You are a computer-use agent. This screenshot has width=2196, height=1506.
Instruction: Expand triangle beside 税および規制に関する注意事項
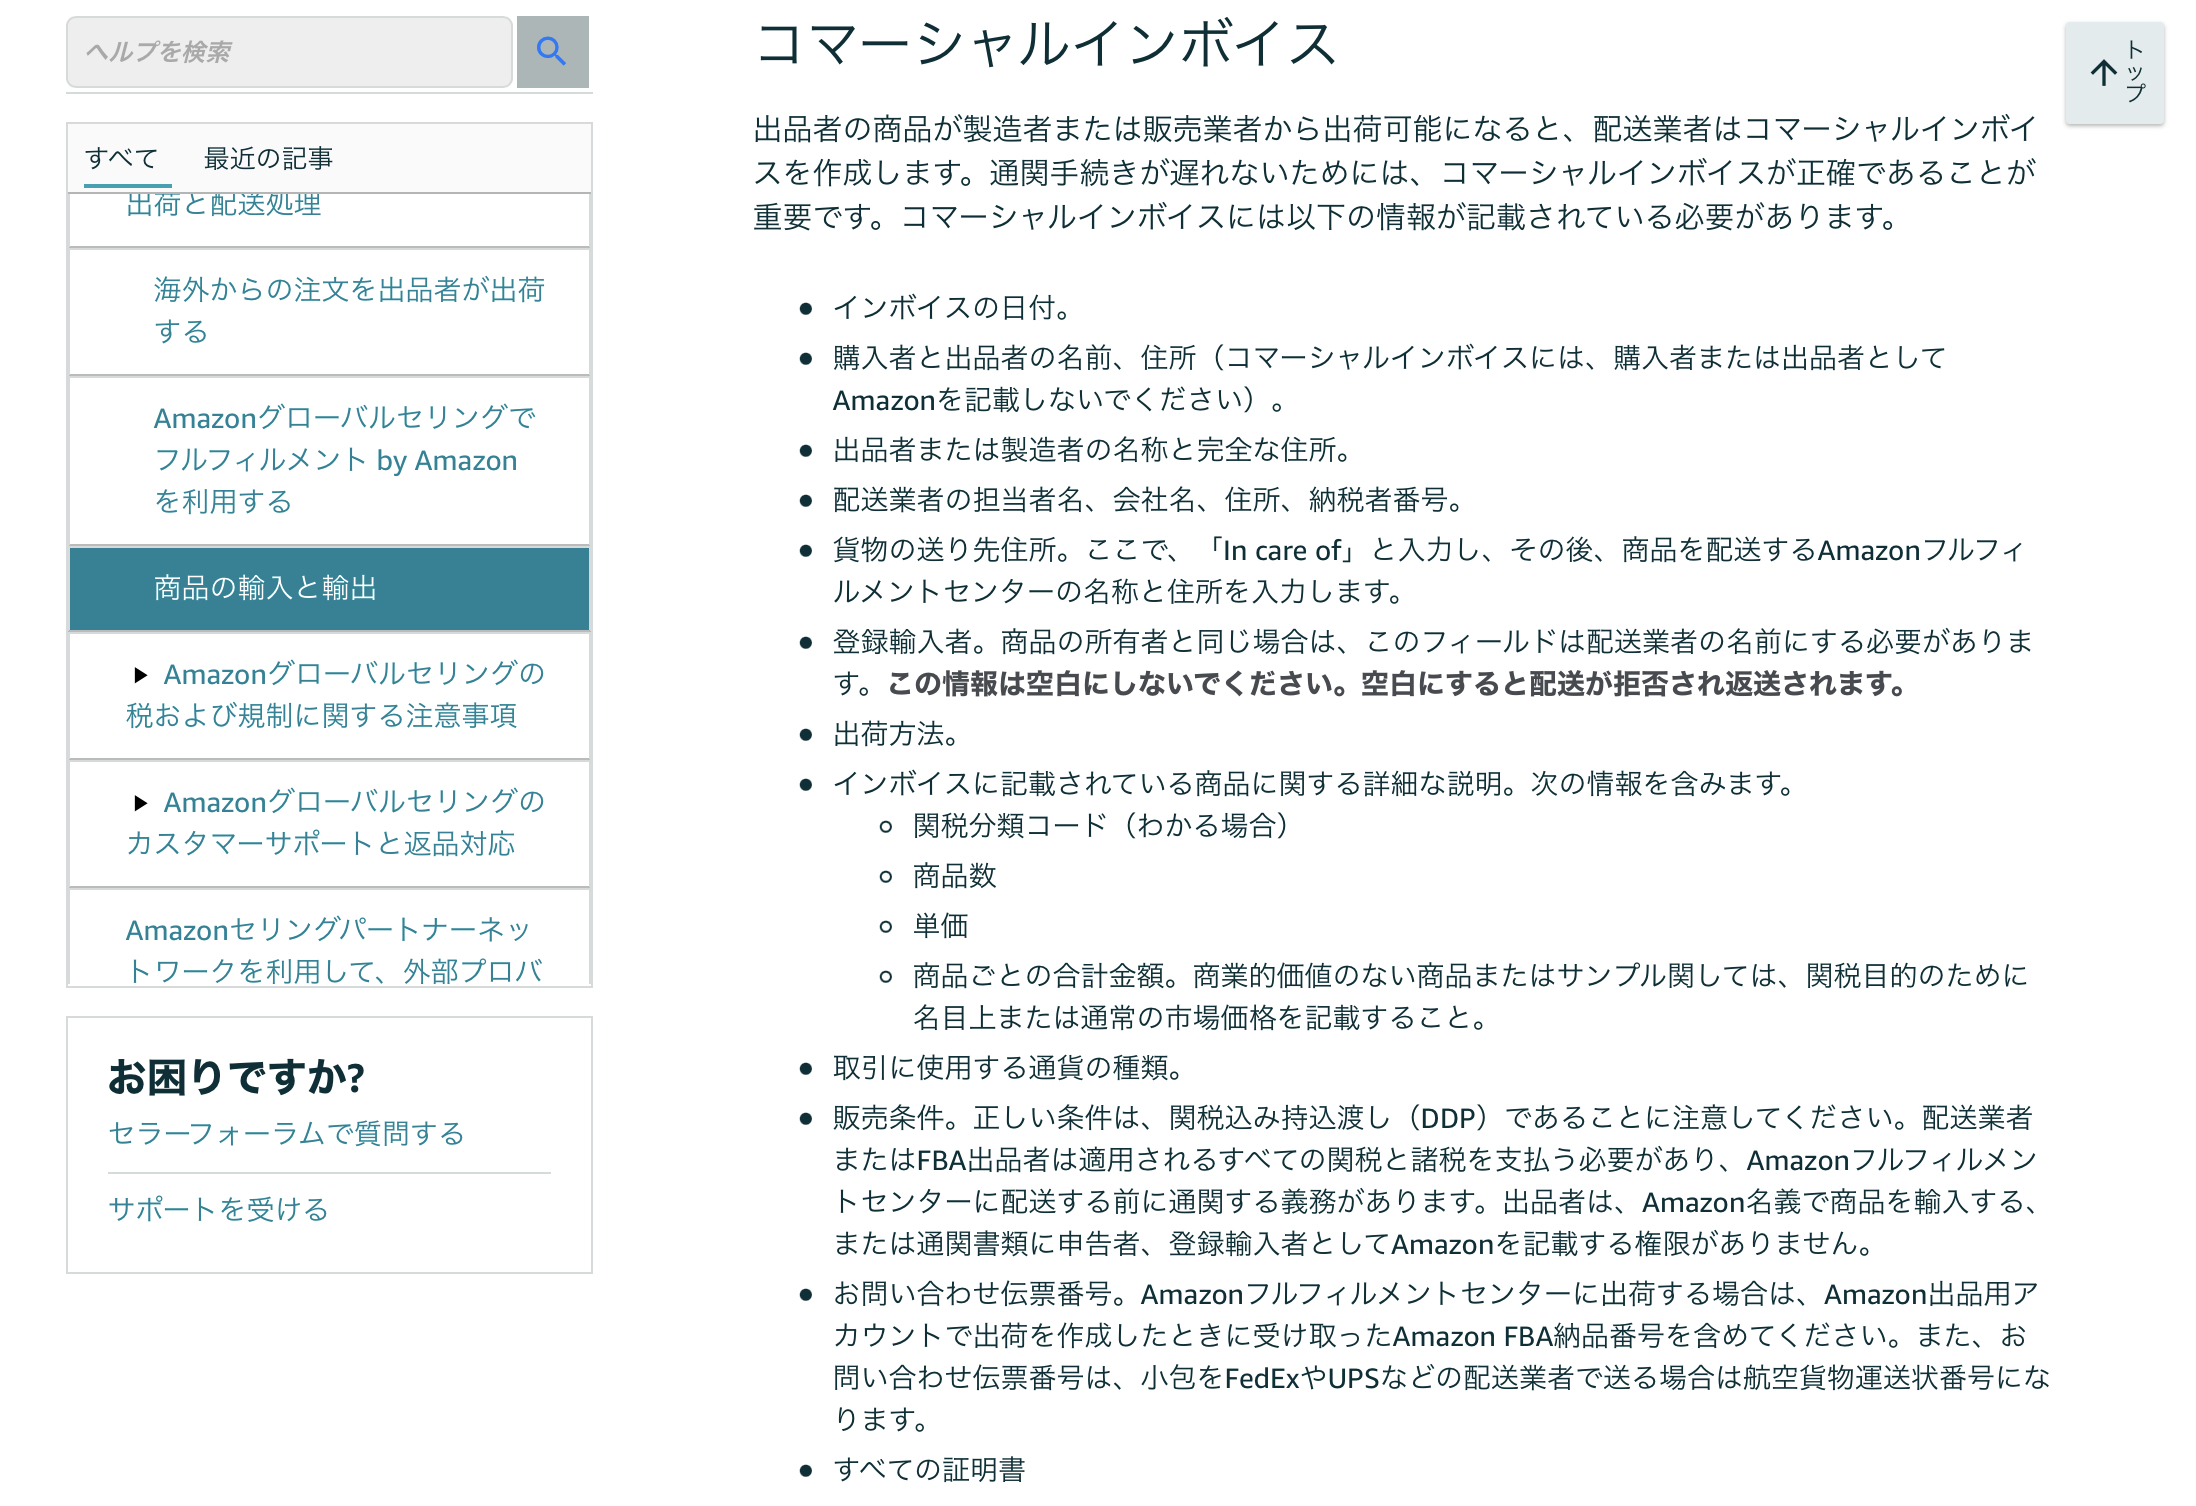pyautogui.click(x=141, y=675)
